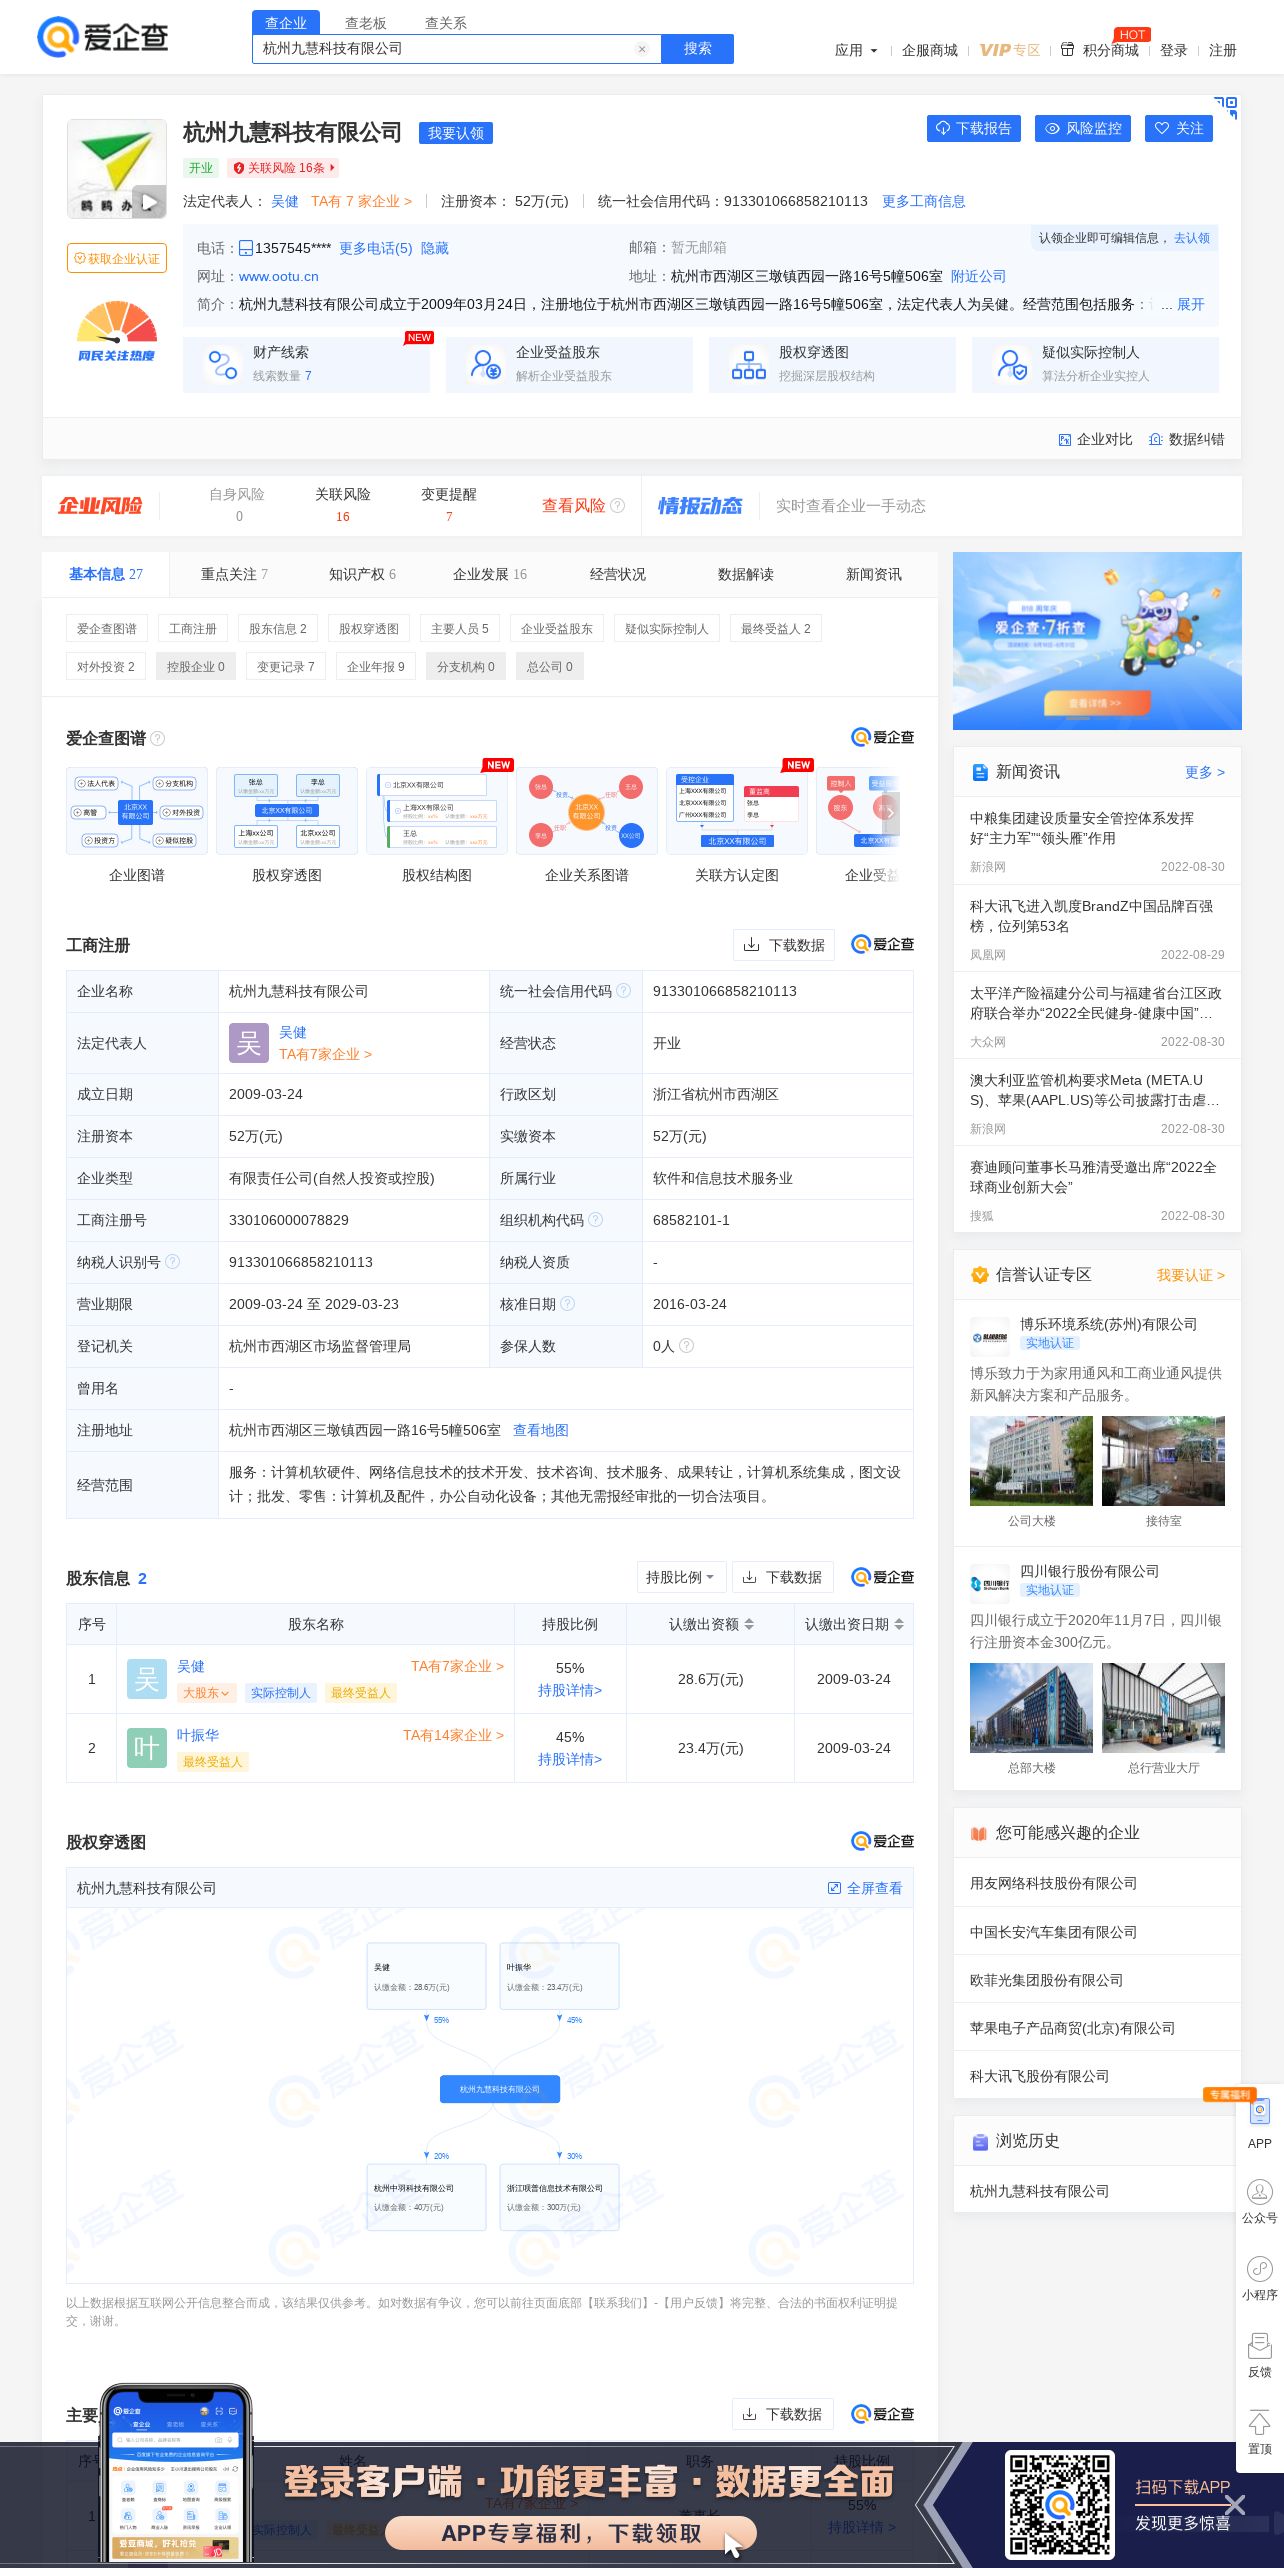Open the 持股比例 dropdown filter
Image resolution: width=1284 pixels, height=2568 pixels.
pyautogui.click(x=680, y=1577)
